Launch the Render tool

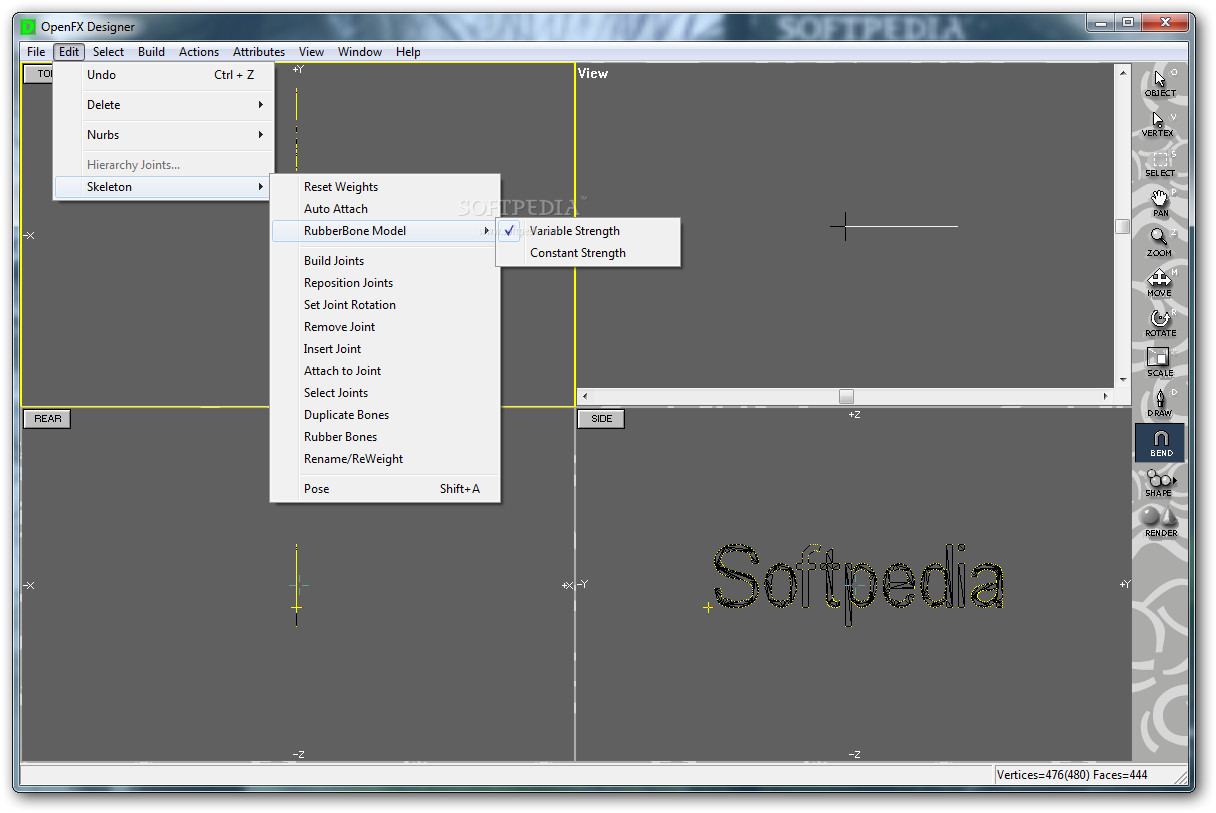[1160, 523]
